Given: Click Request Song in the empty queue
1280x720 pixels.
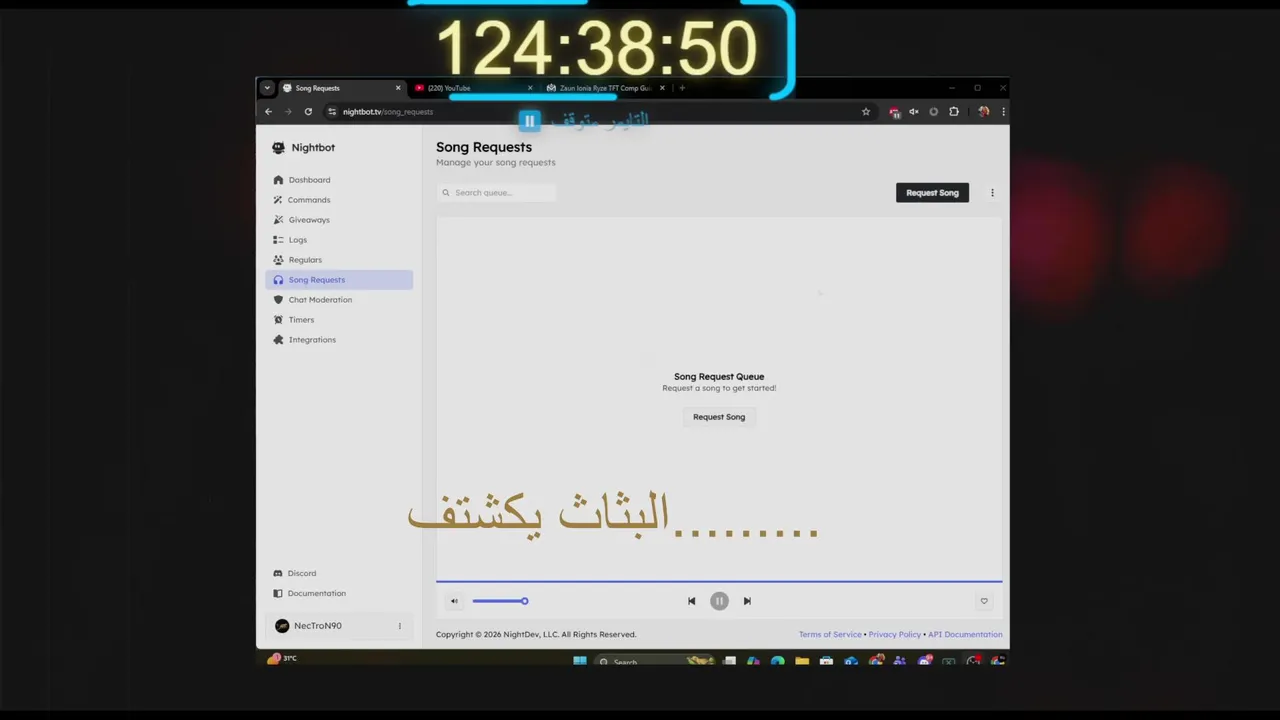Looking at the screenshot, I should tap(719, 417).
